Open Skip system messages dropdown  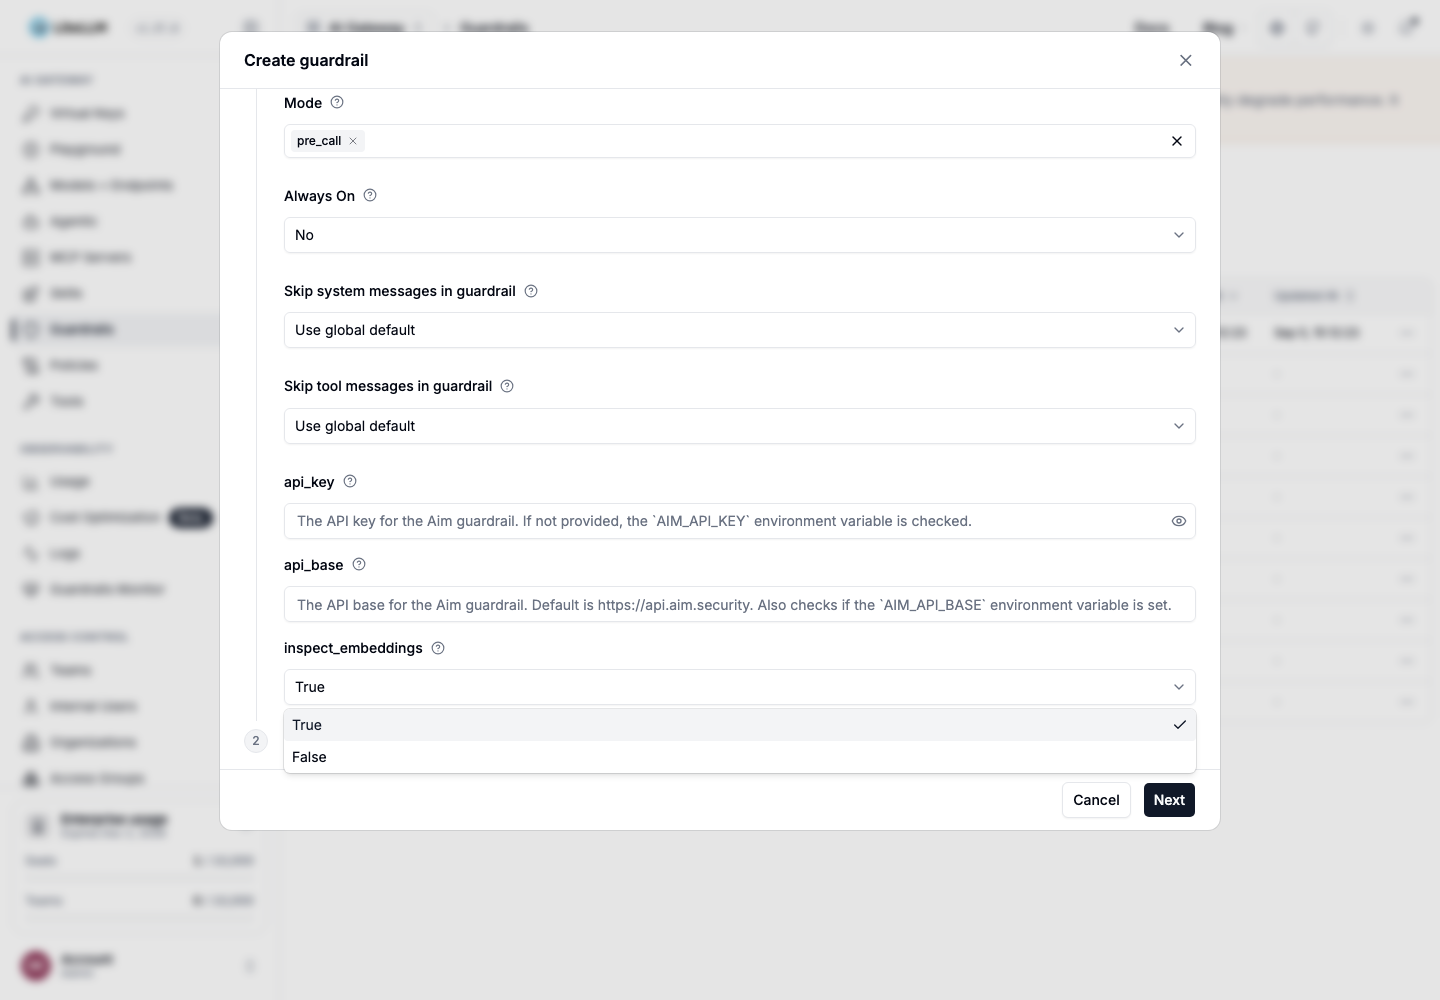click(740, 330)
